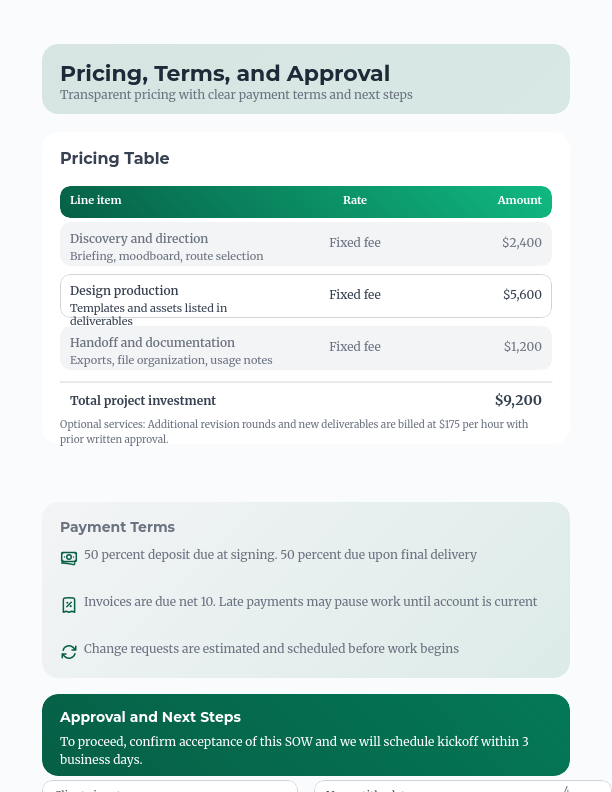Image resolution: width=612 pixels, height=792 pixels.
Task: Select the Handoff and documentation row title
Action: [152, 343]
